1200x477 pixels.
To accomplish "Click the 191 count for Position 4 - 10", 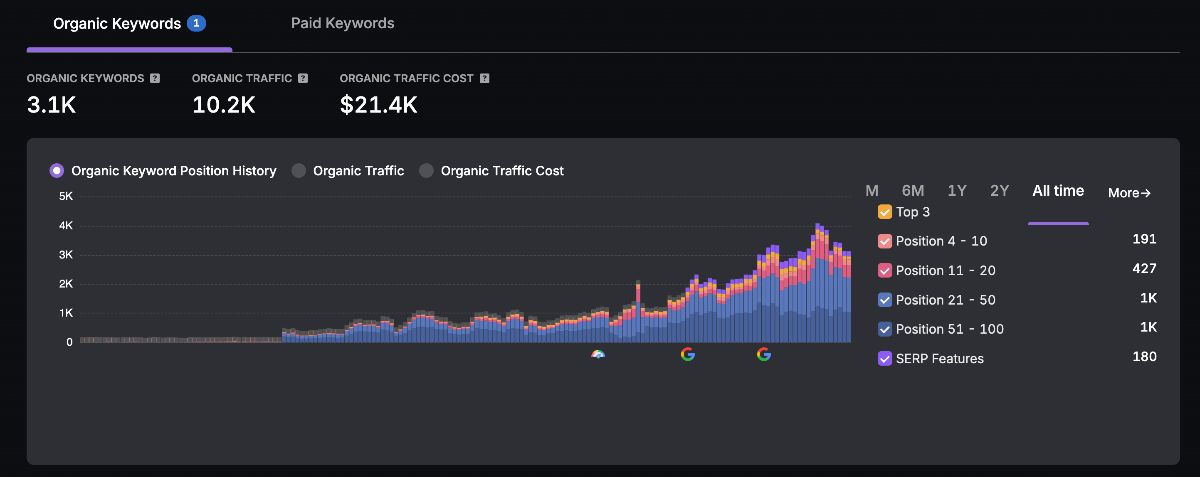I will pos(1145,239).
